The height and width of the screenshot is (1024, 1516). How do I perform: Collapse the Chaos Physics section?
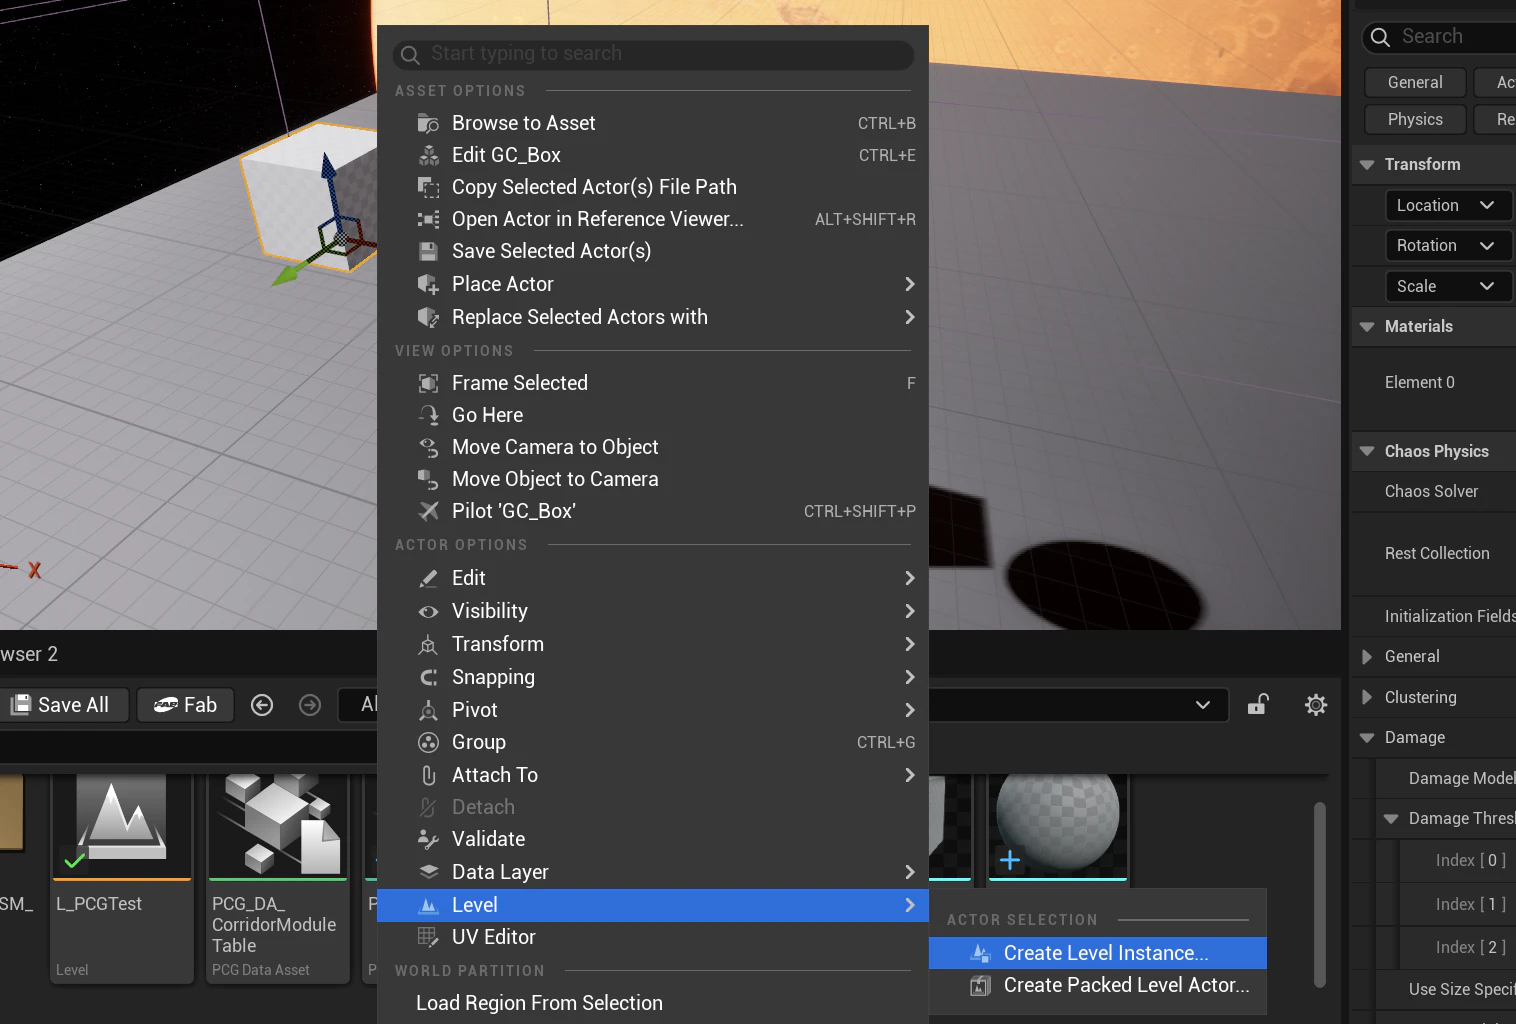click(x=1367, y=451)
